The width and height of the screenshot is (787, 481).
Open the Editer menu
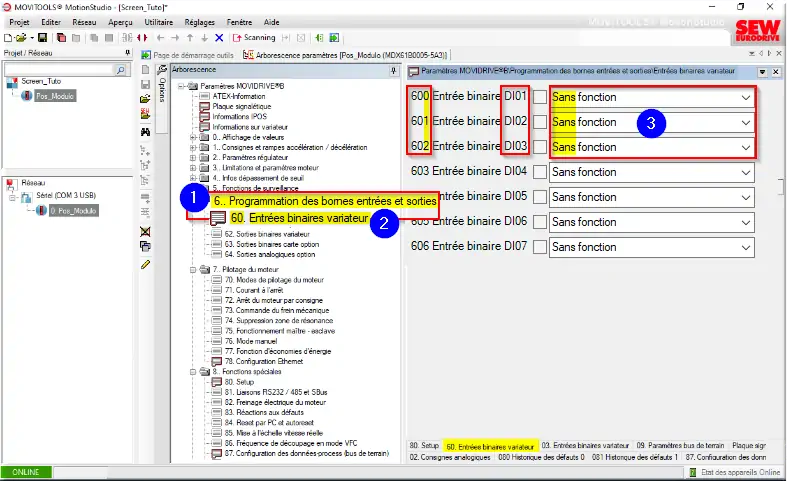pos(51,22)
